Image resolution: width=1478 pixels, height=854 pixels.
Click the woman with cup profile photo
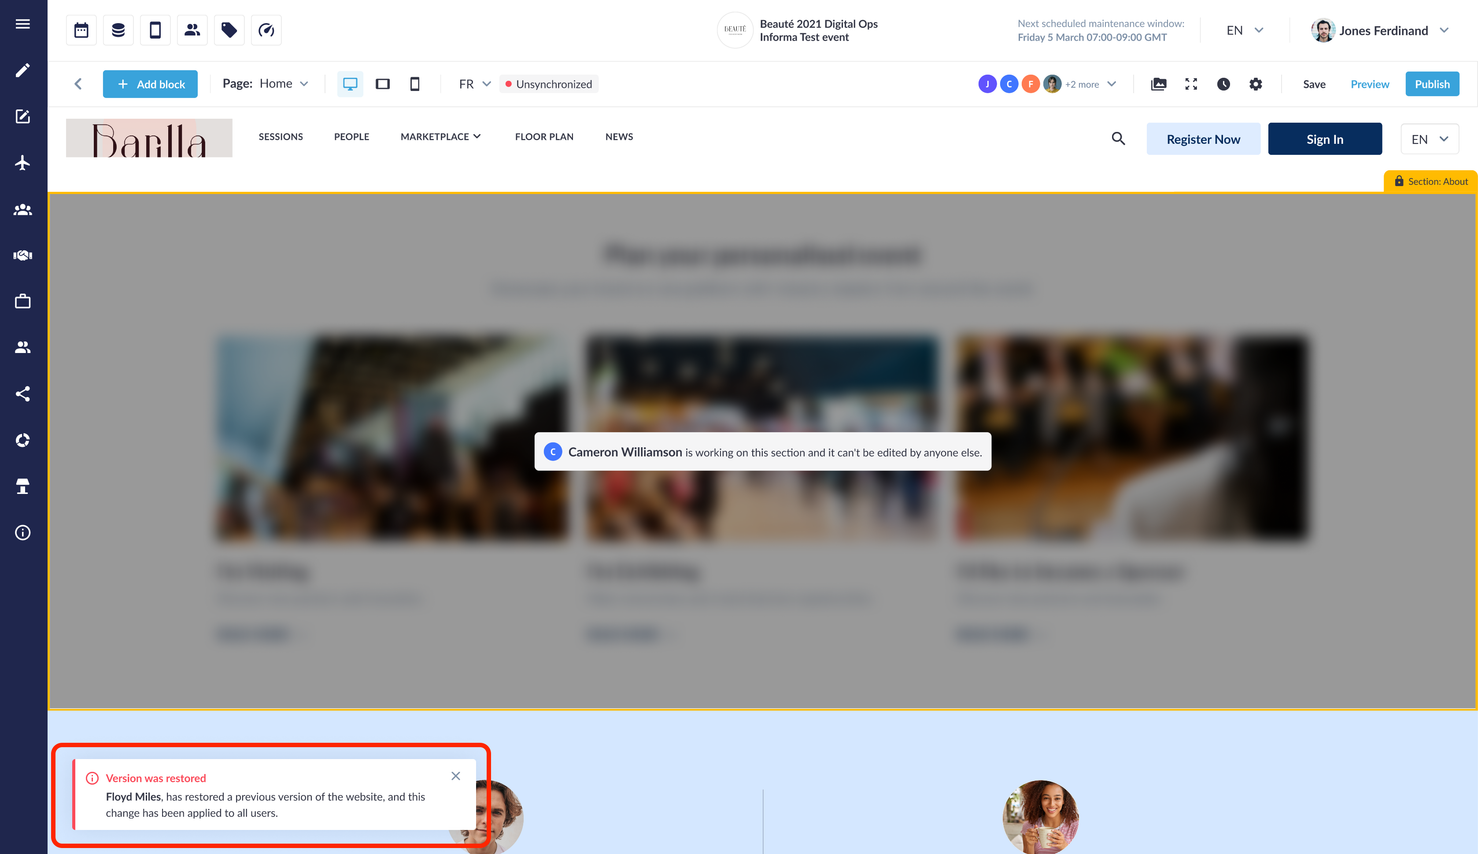coord(1040,817)
